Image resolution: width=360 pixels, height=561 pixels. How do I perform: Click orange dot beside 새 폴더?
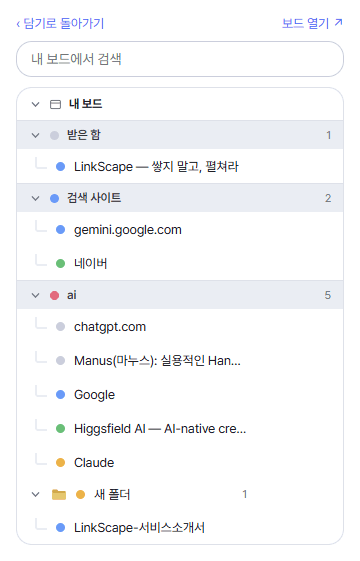81,495
